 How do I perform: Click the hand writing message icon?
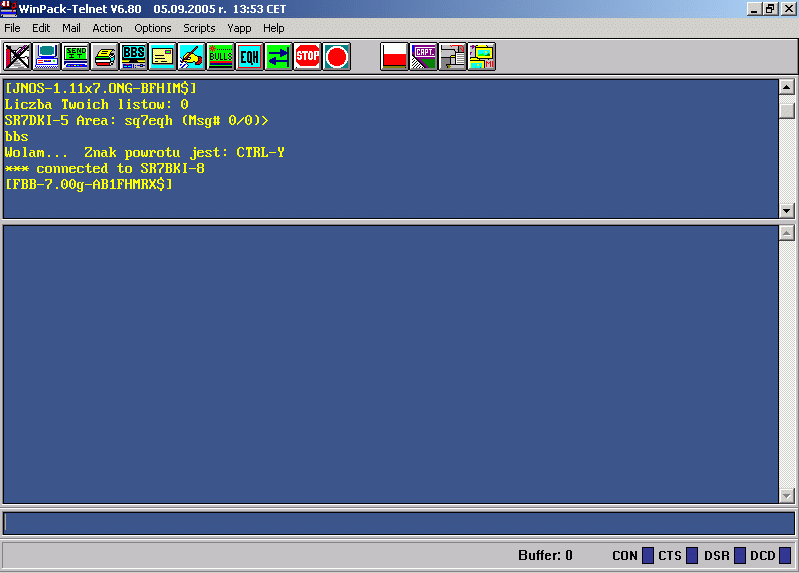click(192, 56)
